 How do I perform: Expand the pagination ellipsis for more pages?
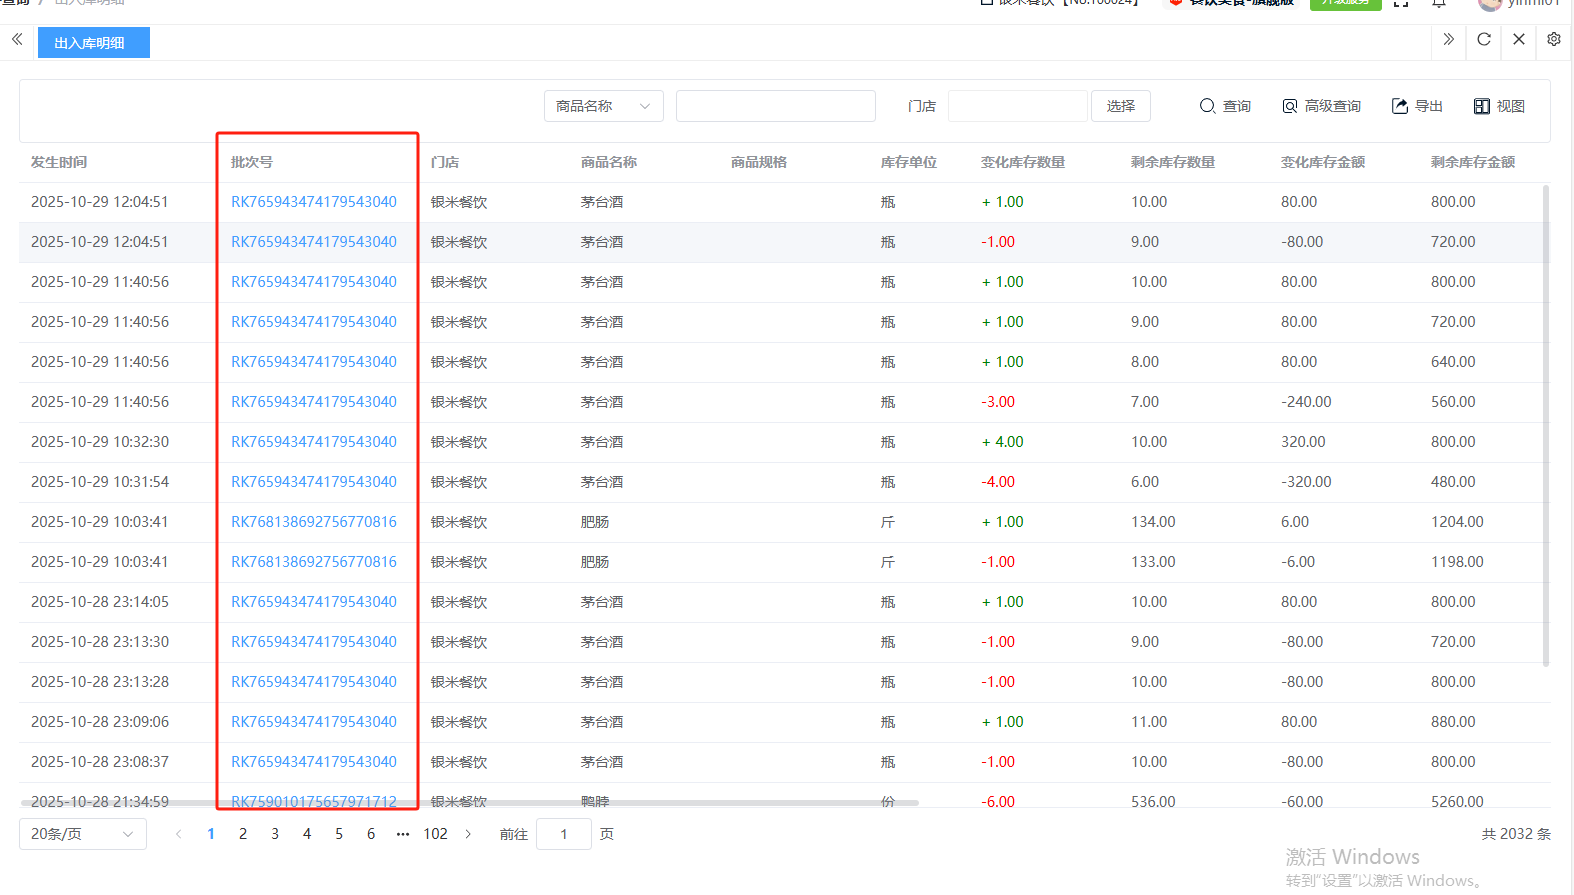403,834
